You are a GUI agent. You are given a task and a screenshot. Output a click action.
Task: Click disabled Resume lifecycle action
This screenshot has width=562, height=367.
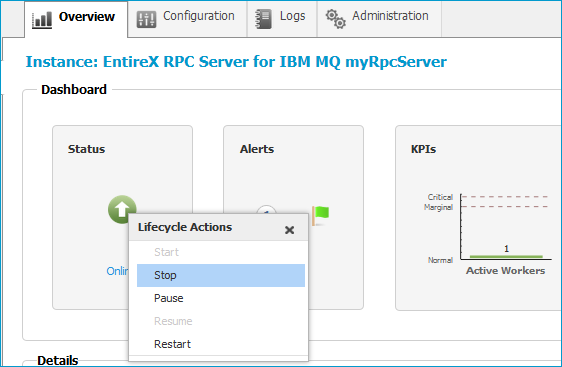coord(221,321)
